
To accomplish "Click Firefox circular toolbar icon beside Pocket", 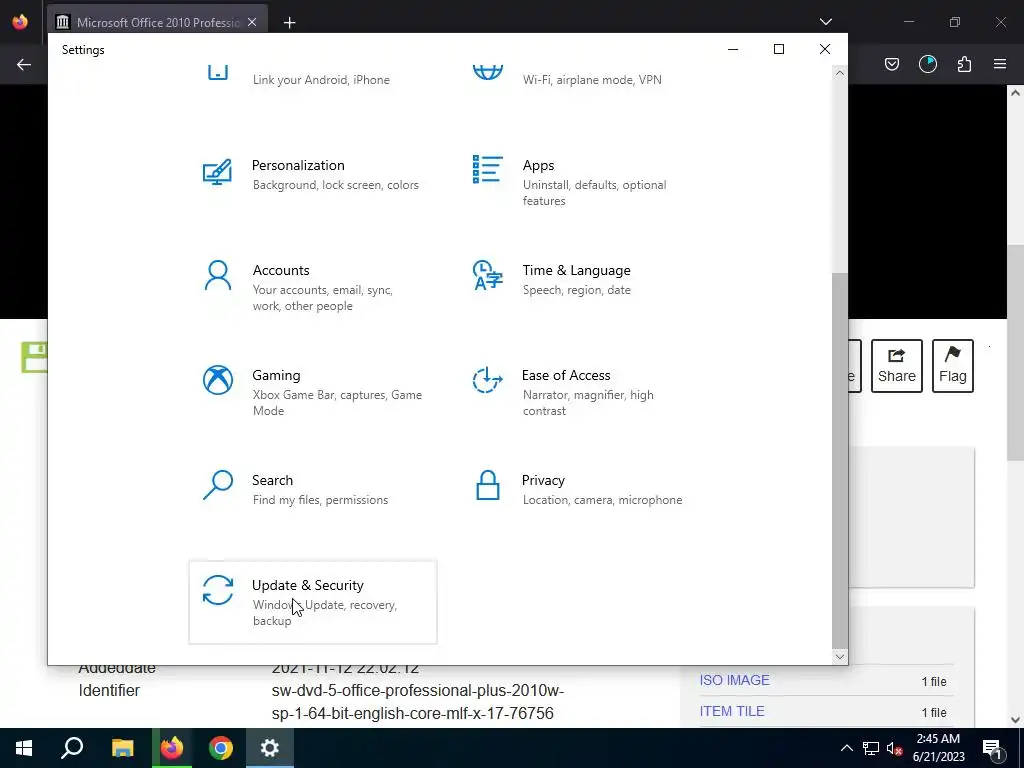I will tap(928, 64).
